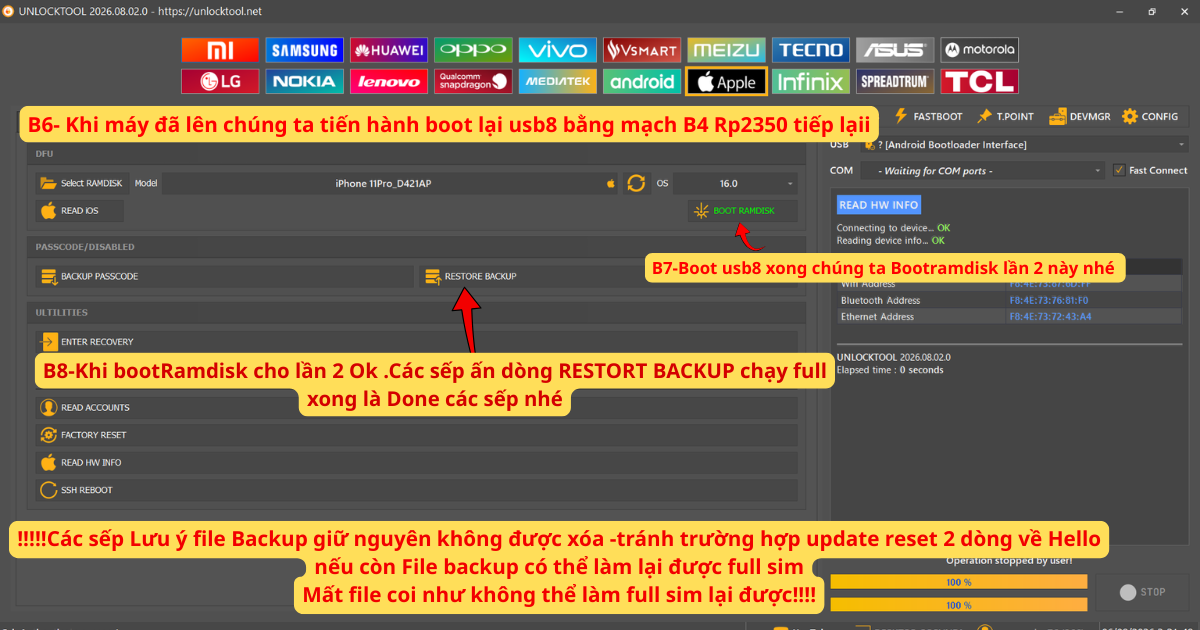Open the T.POINT tool
Screen dimensions: 1200x630
[x=1006, y=116]
